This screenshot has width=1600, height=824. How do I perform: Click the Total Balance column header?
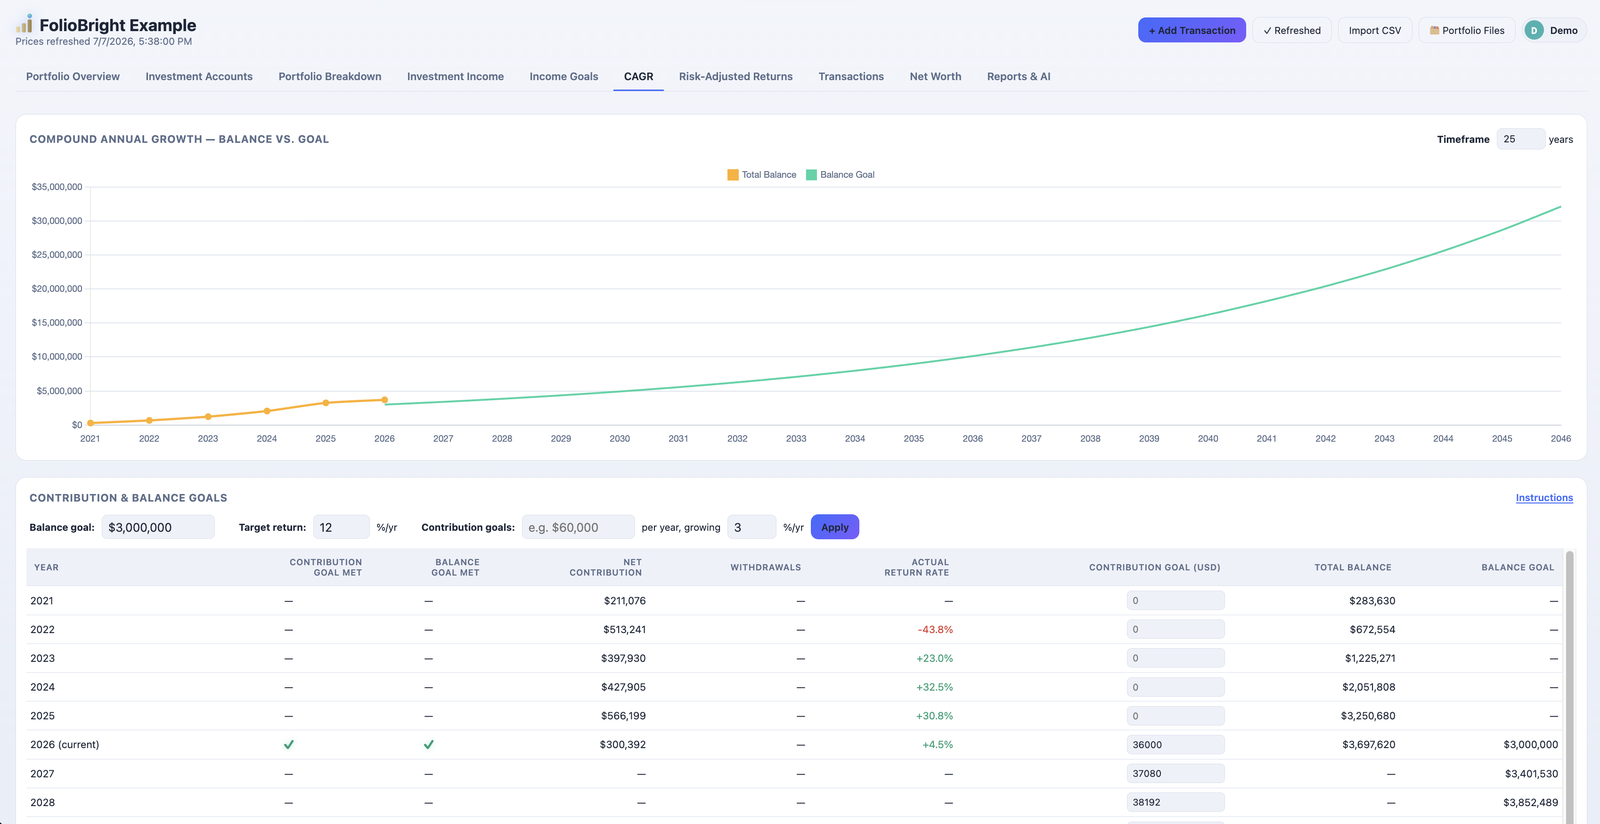coord(1353,567)
